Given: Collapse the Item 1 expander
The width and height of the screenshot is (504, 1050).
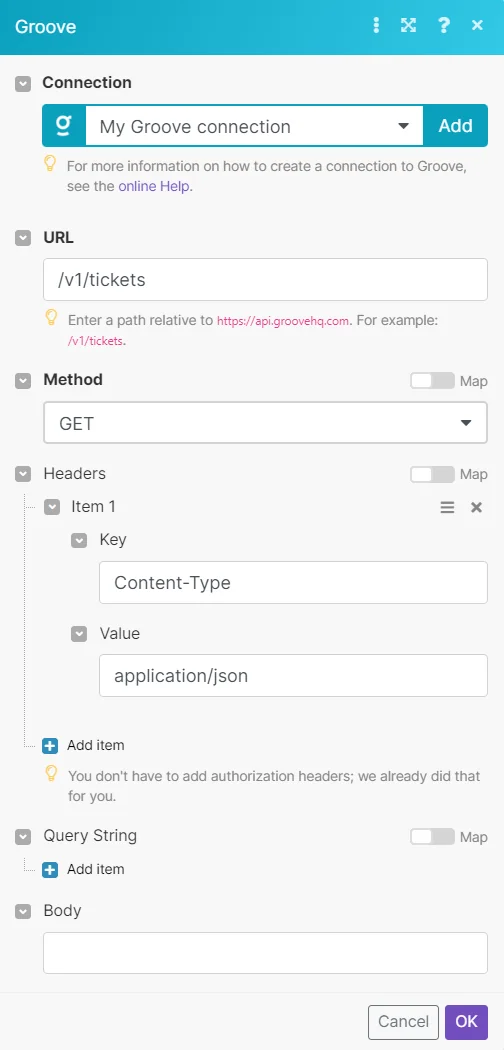Looking at the screenshot, I should tap(52, 508).
